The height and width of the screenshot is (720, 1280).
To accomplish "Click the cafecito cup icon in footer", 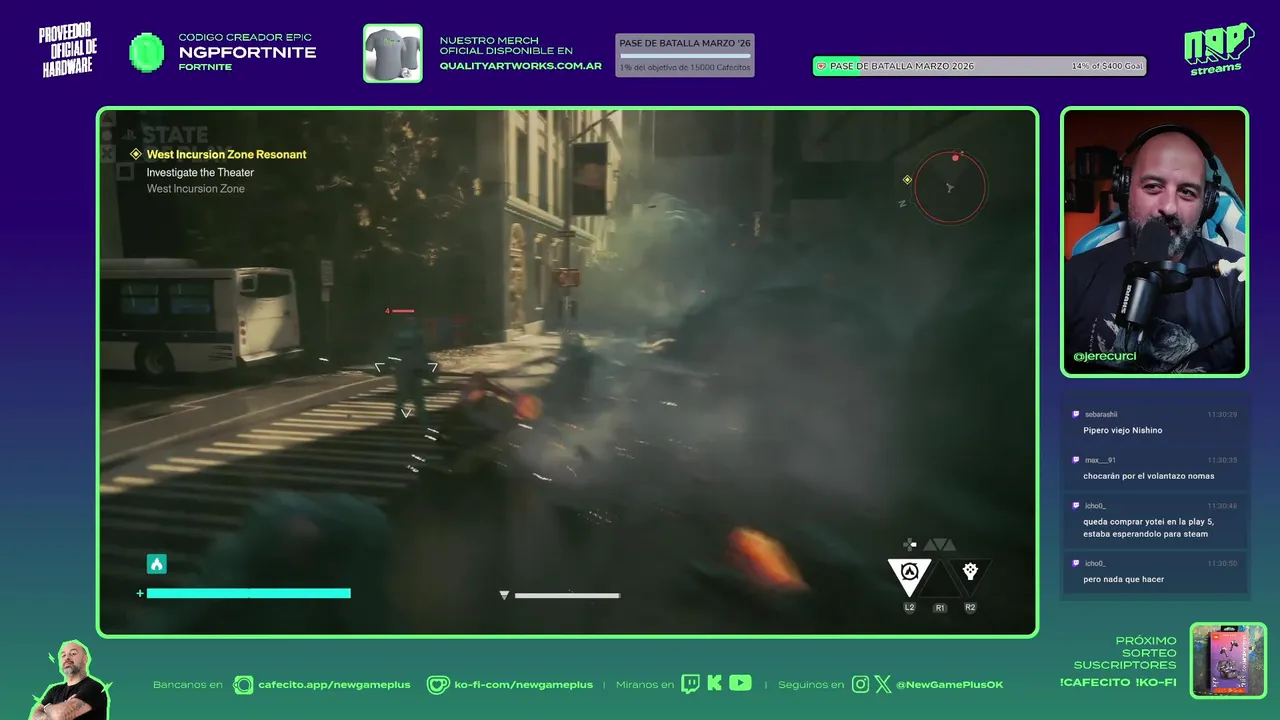I will click(x=243, y=684).
